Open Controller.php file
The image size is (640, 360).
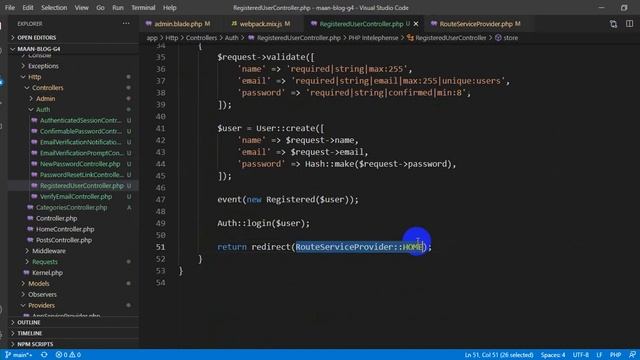click(56, 218)
